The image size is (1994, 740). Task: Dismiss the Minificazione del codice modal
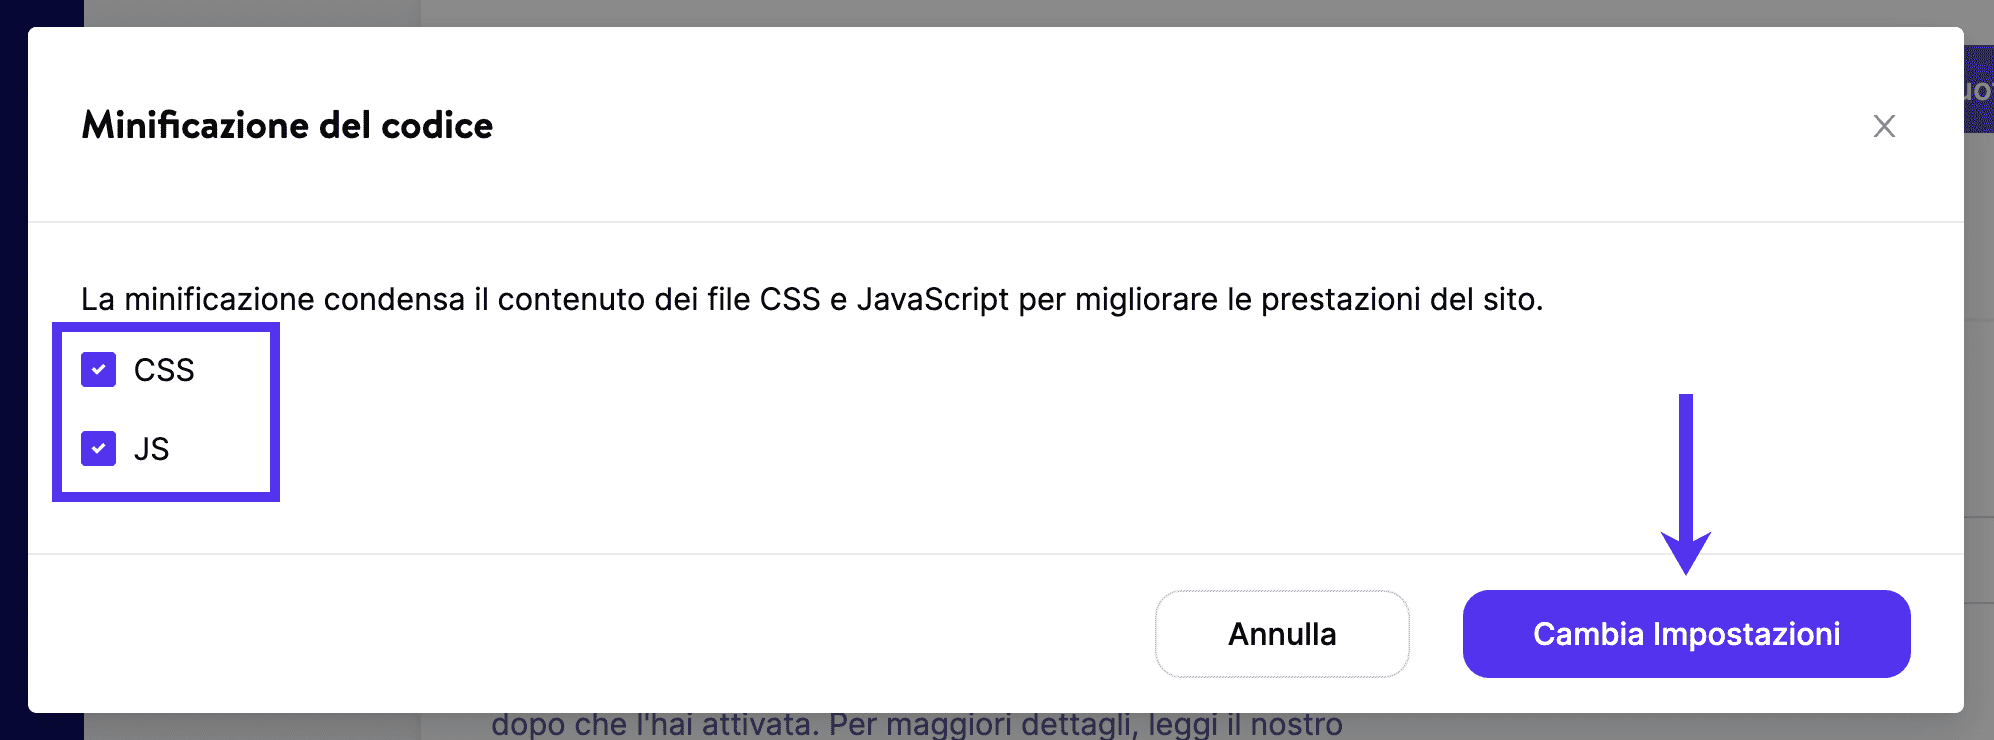click(1884, 126)
